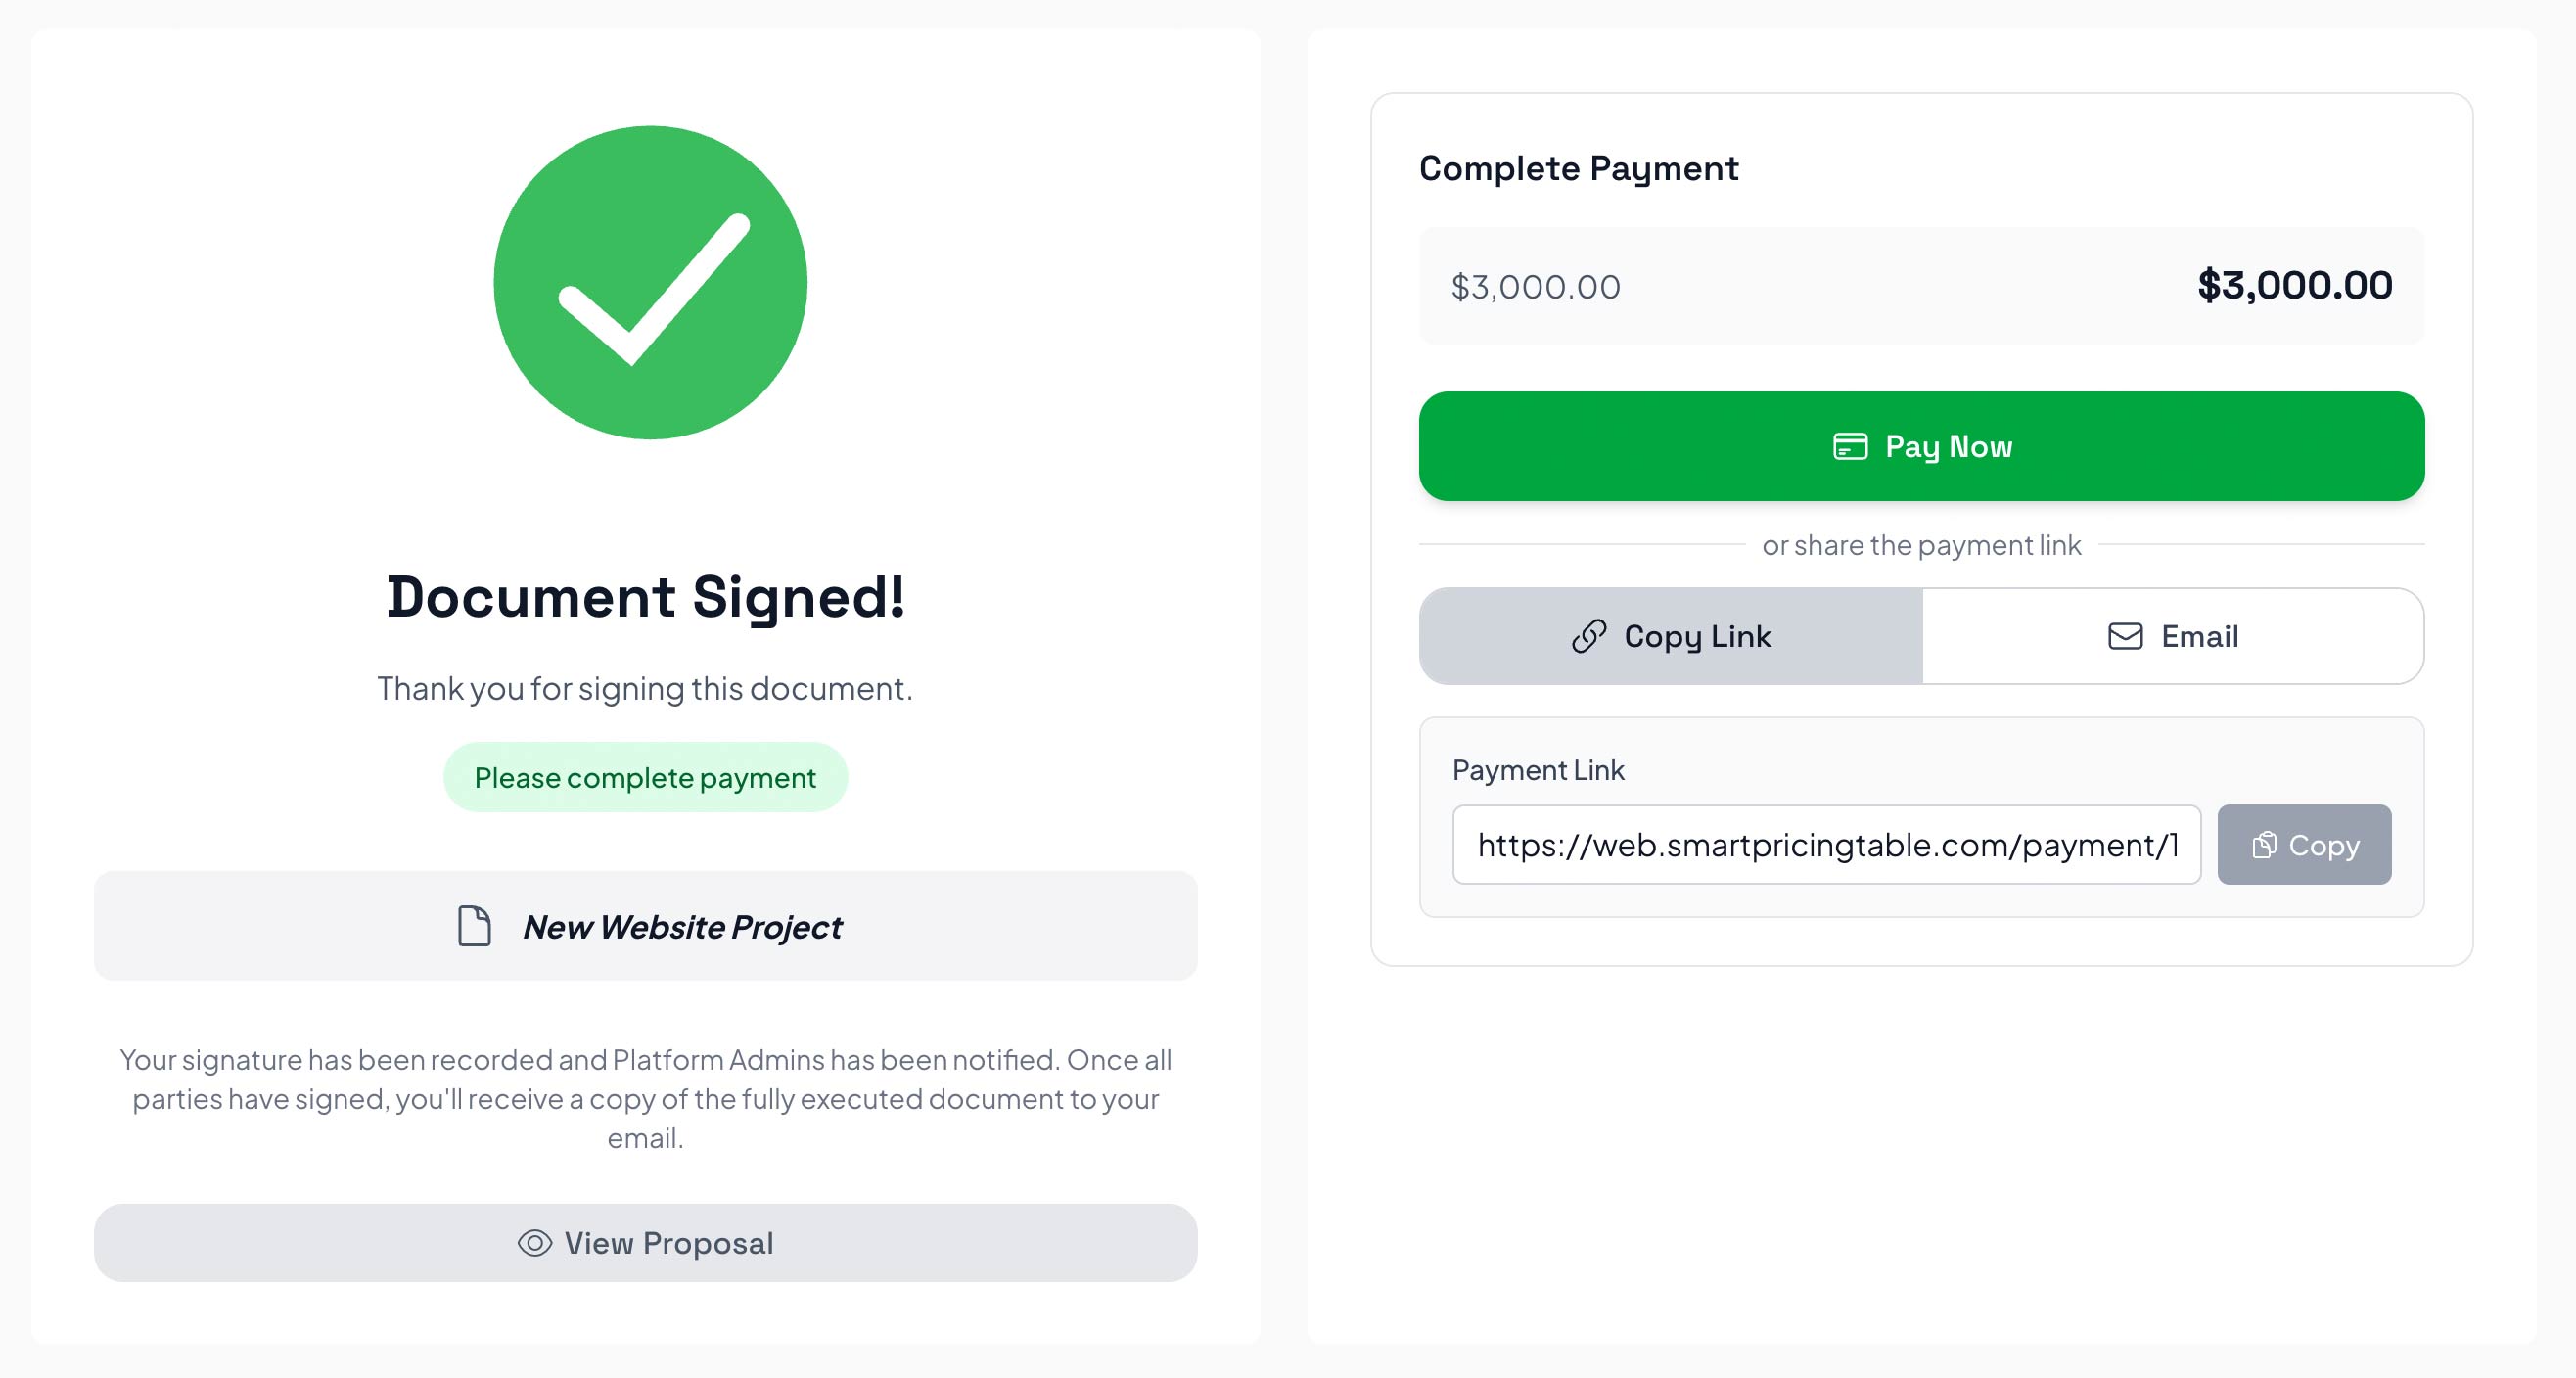Screen dimensions: 2576x1378
Task: Select the payment URL text field
Action: coord(1826,845)
